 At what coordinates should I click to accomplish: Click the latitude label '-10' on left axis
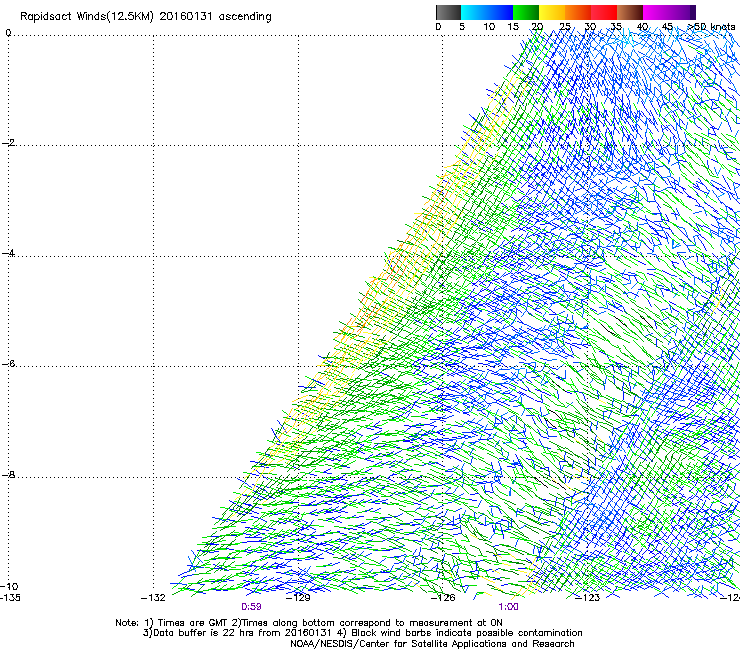coord(9,586)
